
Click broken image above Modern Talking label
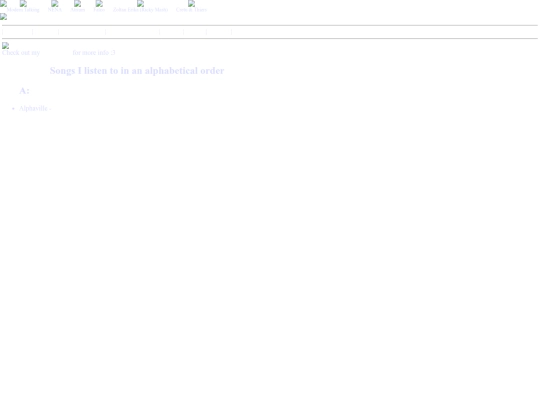23,3
